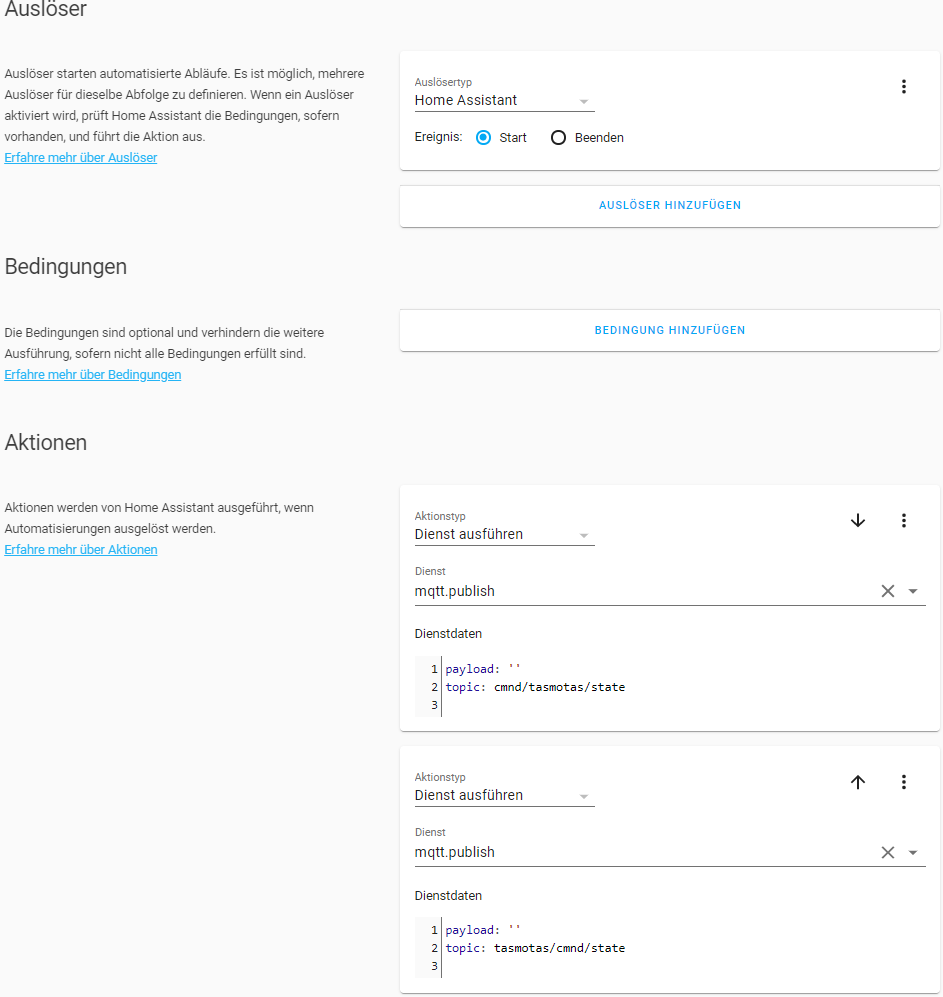Move the second action up with arrow
Image resolution: width=943 pixels, height=997 pixels.
click(x=857, y=782)
